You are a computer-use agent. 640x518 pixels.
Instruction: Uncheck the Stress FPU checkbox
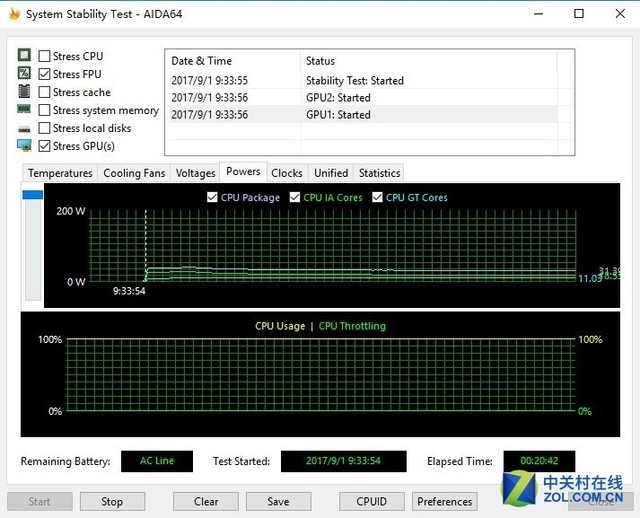tap(44, 74)
